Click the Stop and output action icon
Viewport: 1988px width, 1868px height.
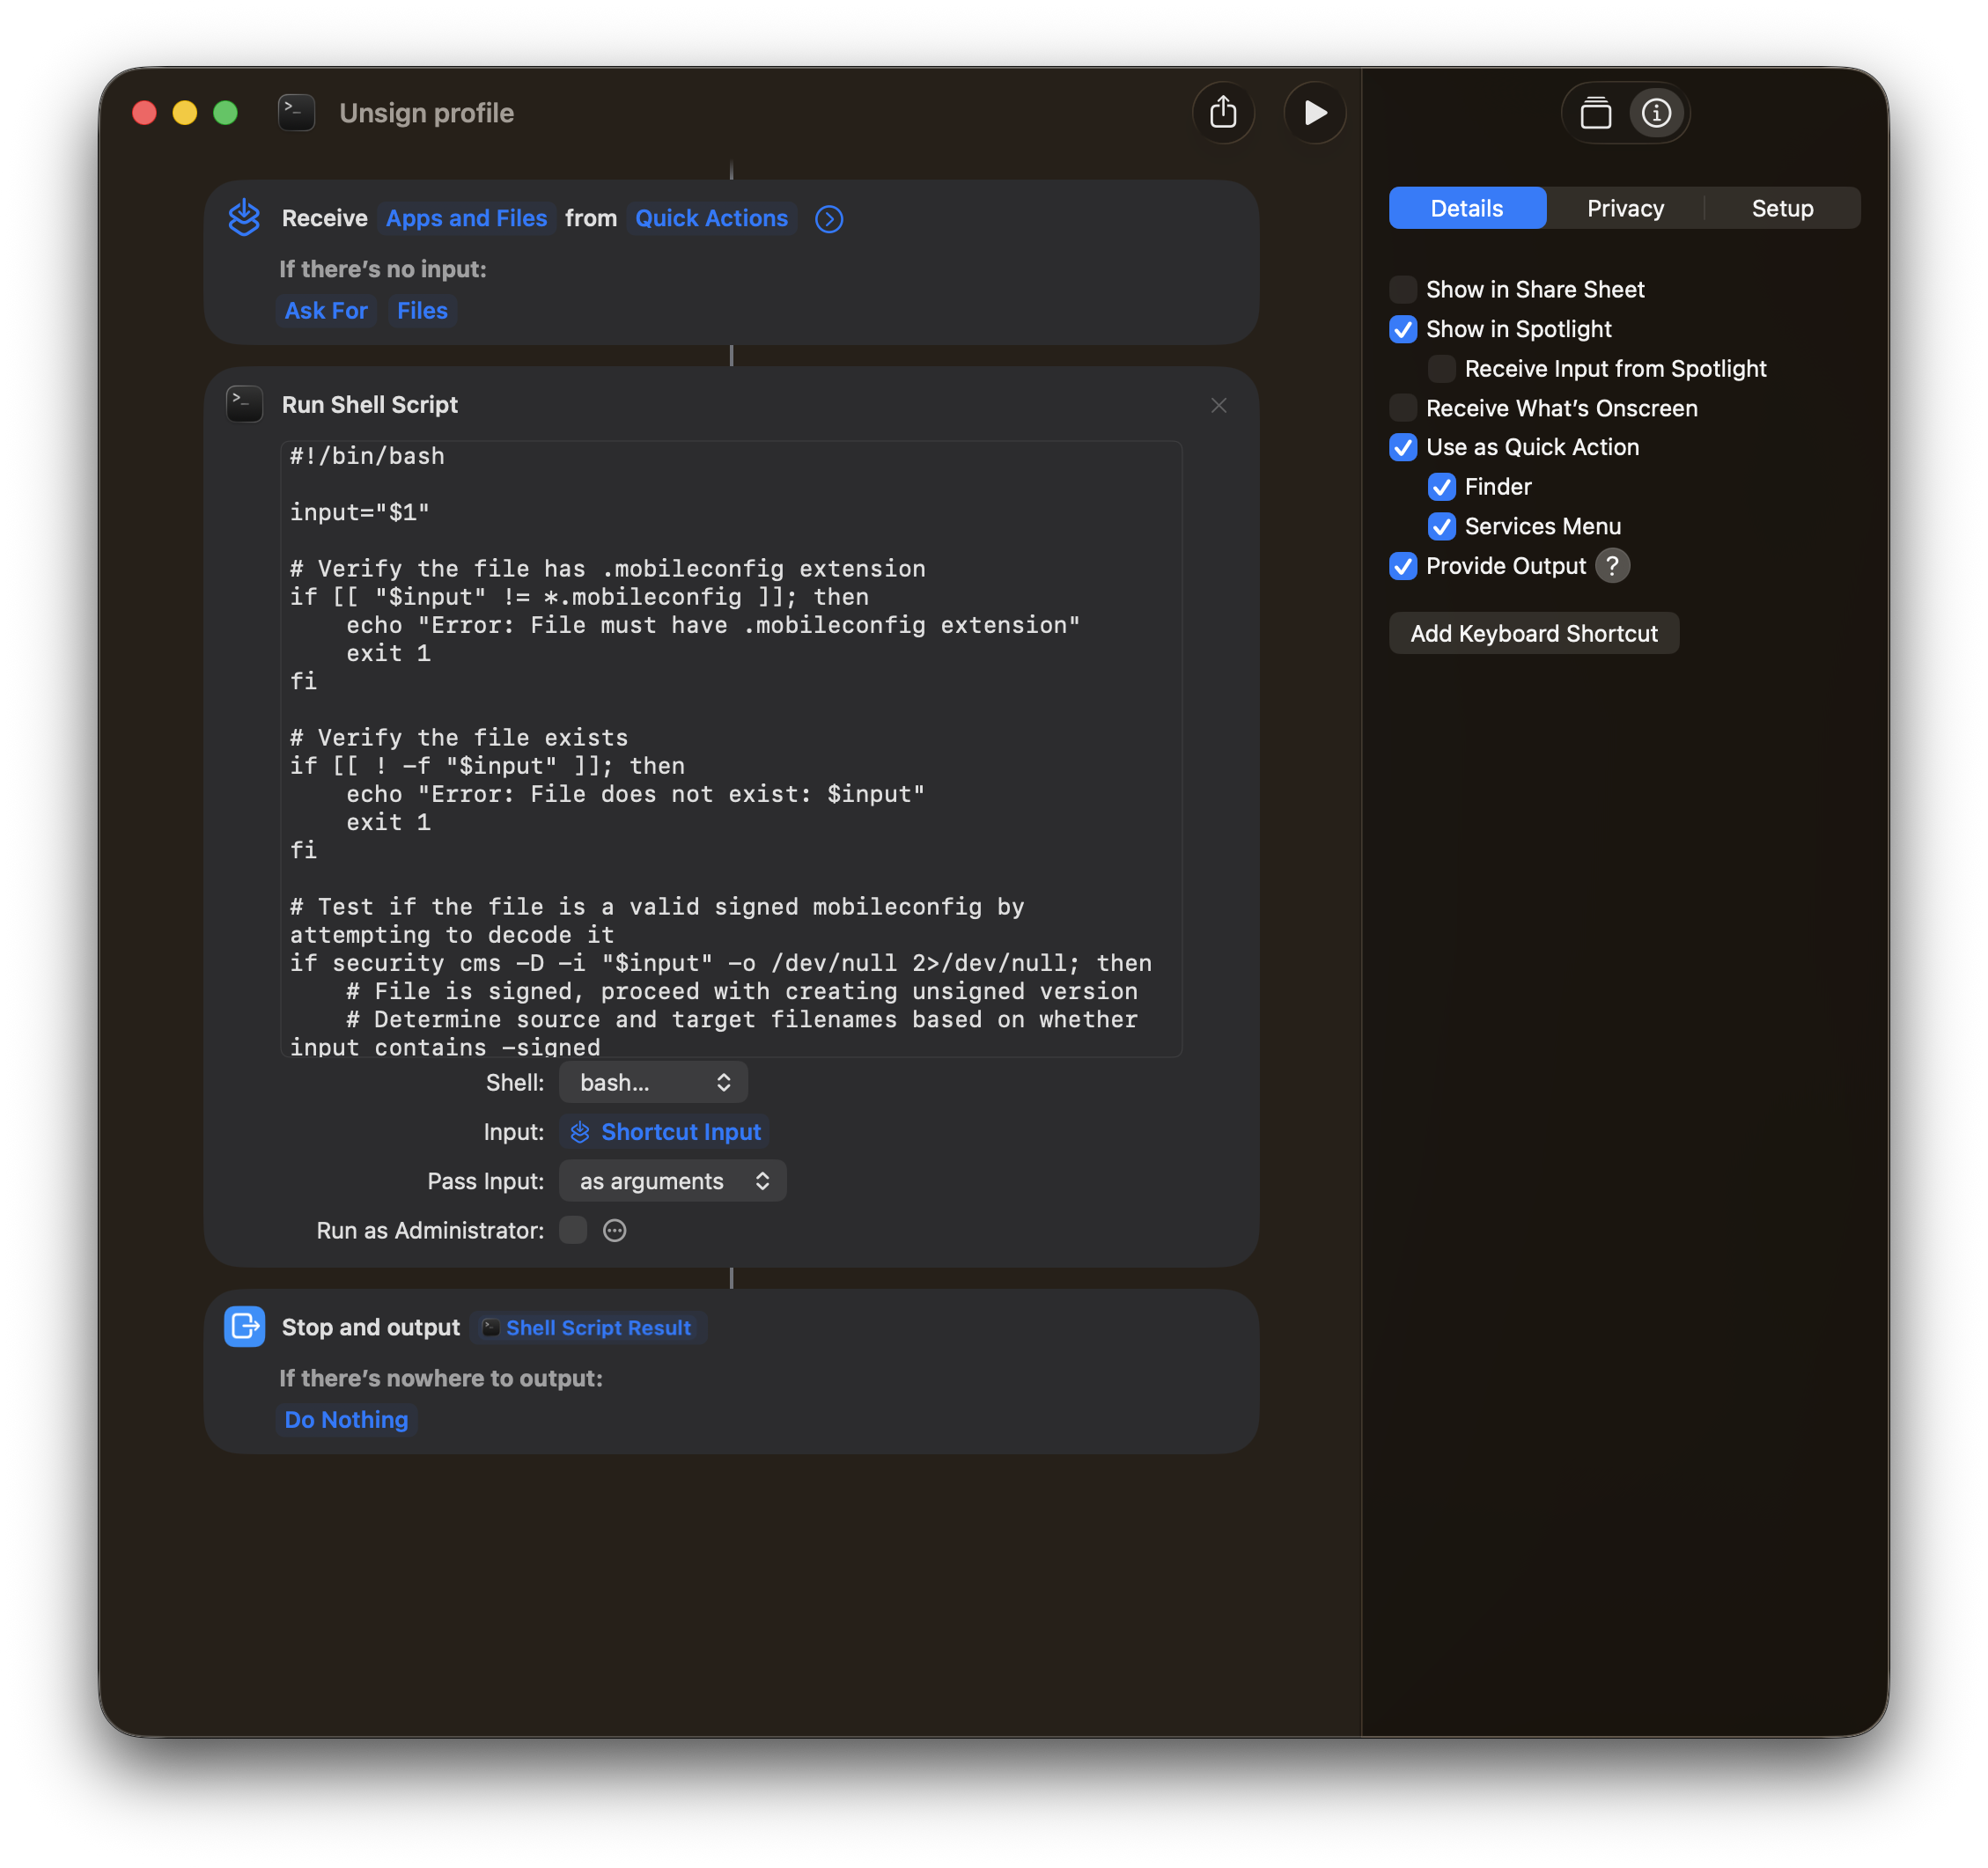(x=244, y=1327)
